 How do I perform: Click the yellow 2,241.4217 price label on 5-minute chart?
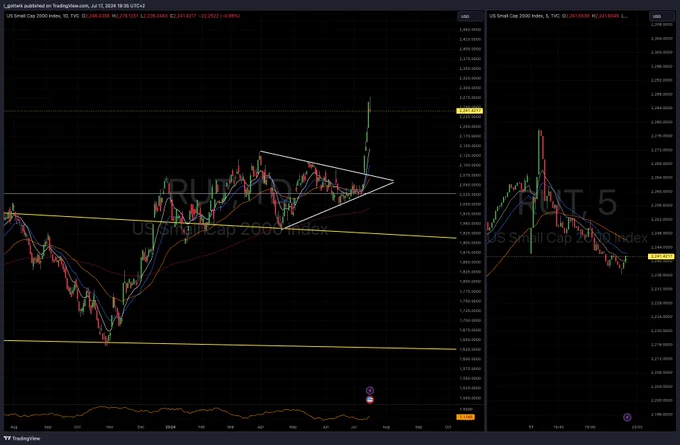[x=661, y=256]
